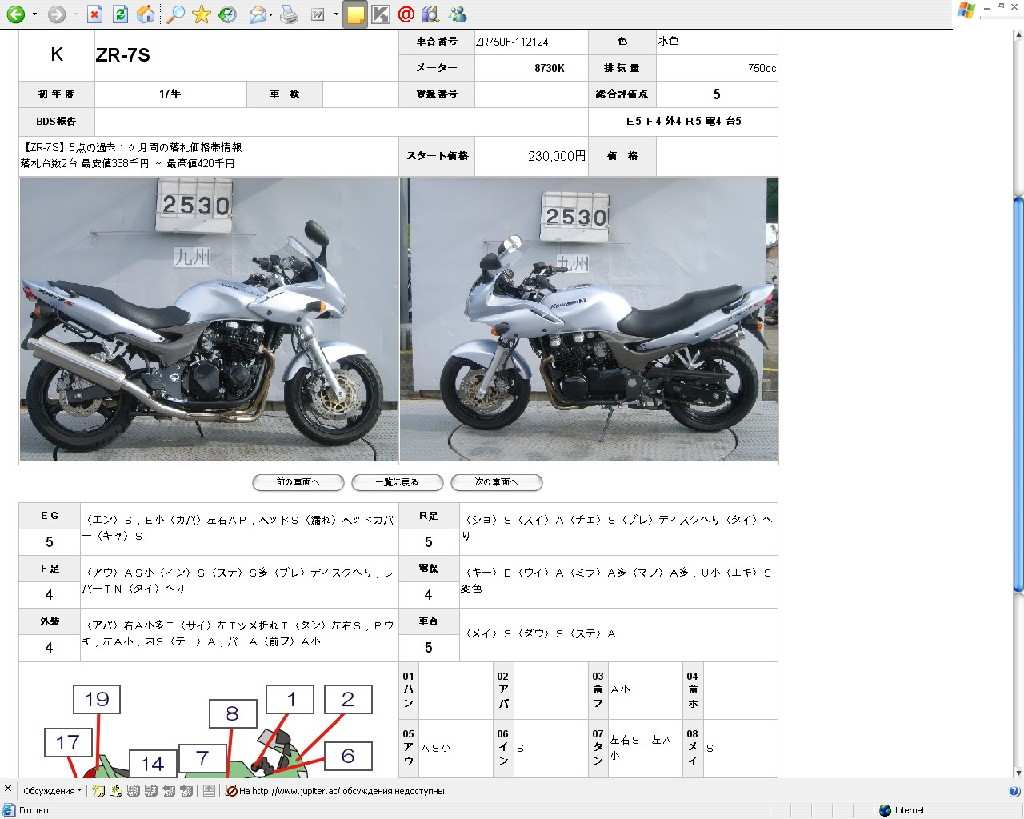Screen dimensions: 1024x819
Task: Click the previous vehicle button below photos
Action: (298, 482)
